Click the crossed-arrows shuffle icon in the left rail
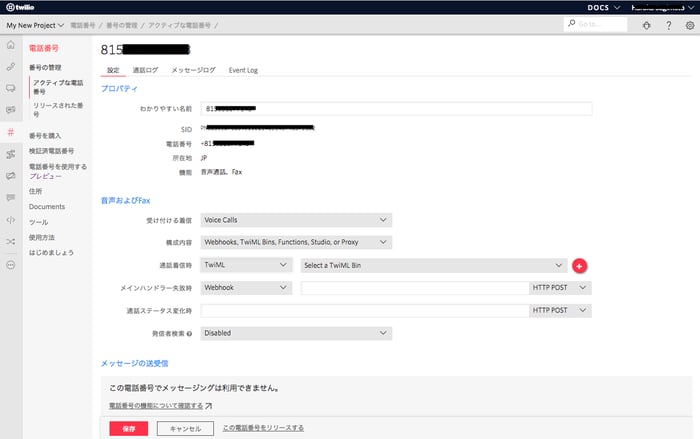Viewport: 700px width, 439px height. click(11, 242)
